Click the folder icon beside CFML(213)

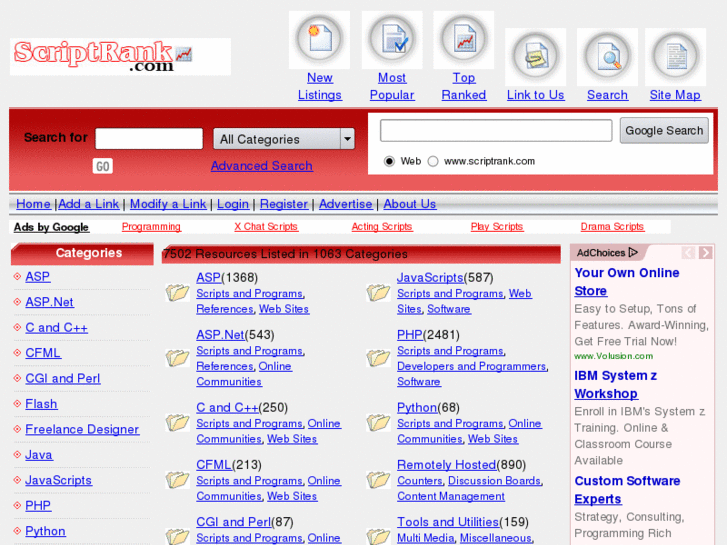point(177,480)
